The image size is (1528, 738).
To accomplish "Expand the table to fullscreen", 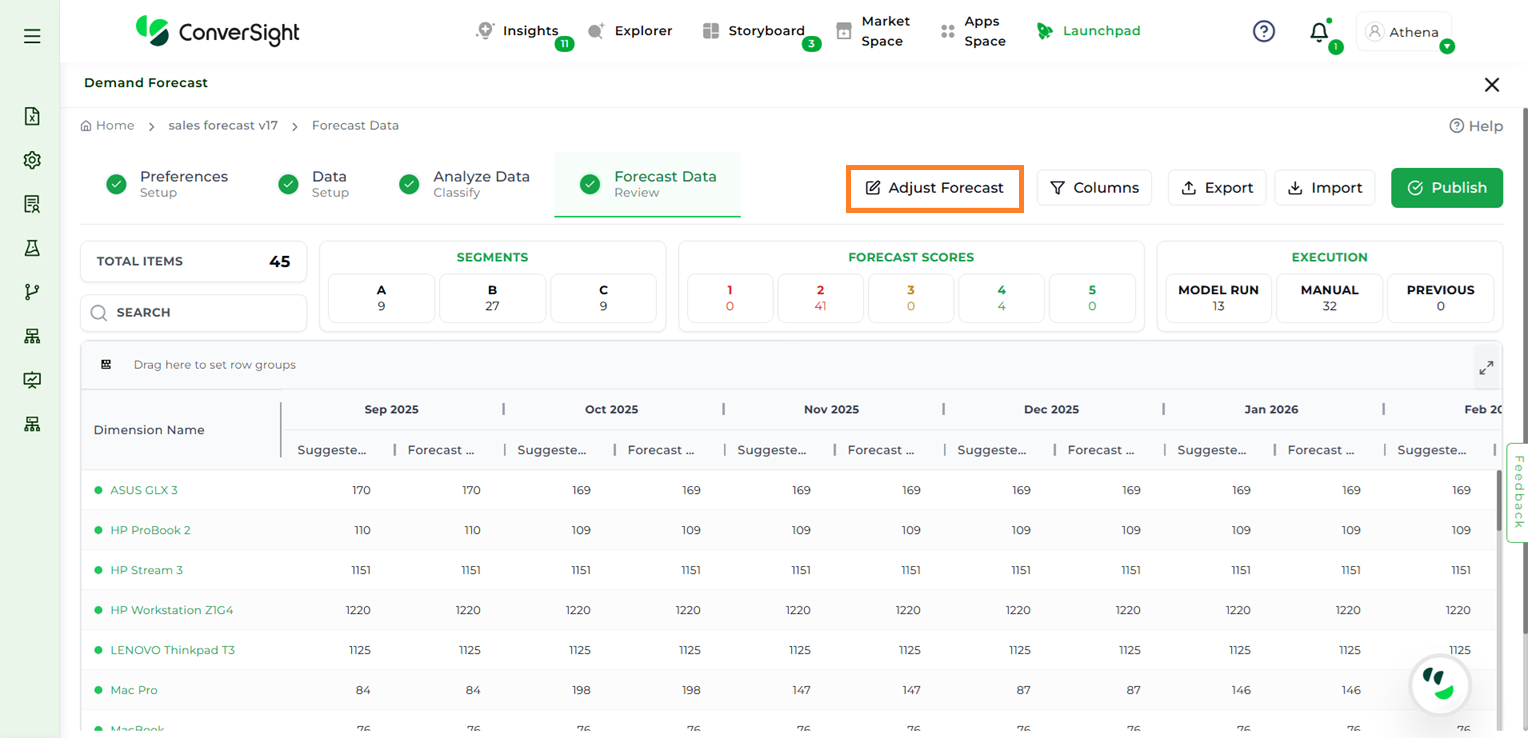I will (1486, 368).
